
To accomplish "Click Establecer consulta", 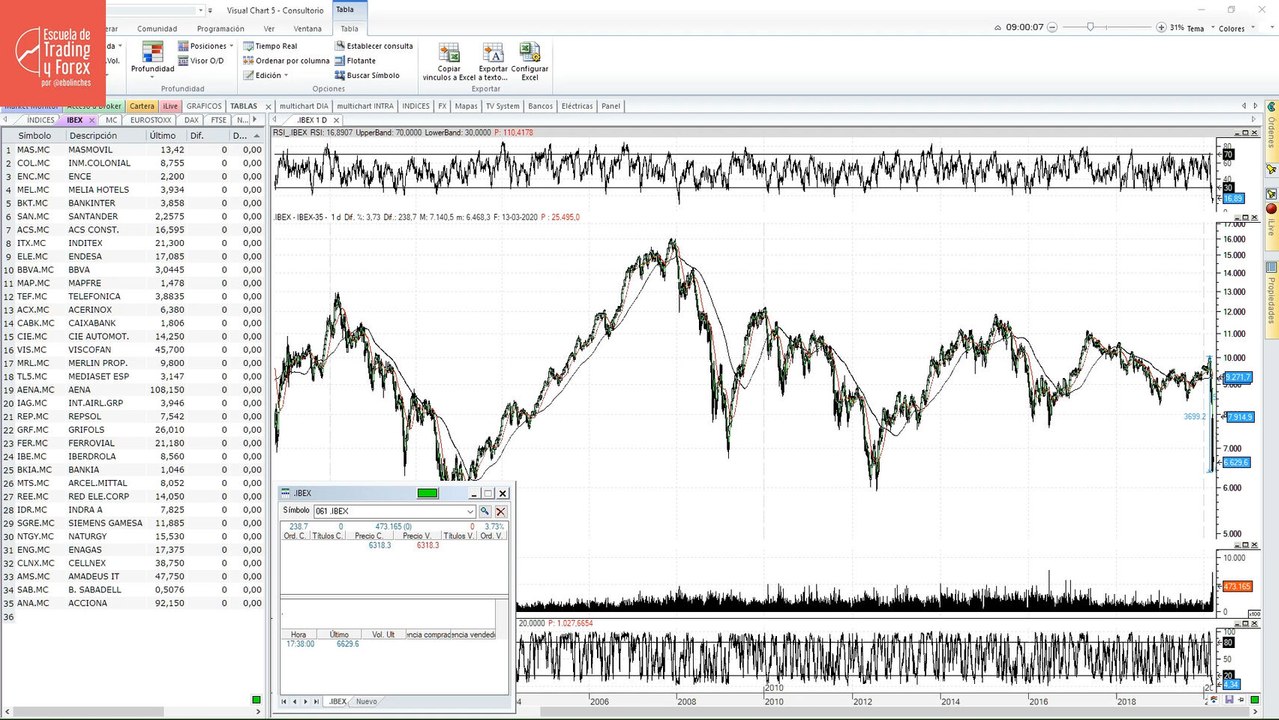I will coord(373,46).
